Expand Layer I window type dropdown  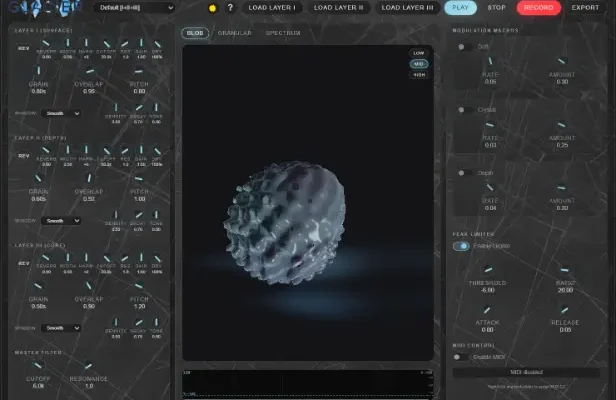point(61,113)
